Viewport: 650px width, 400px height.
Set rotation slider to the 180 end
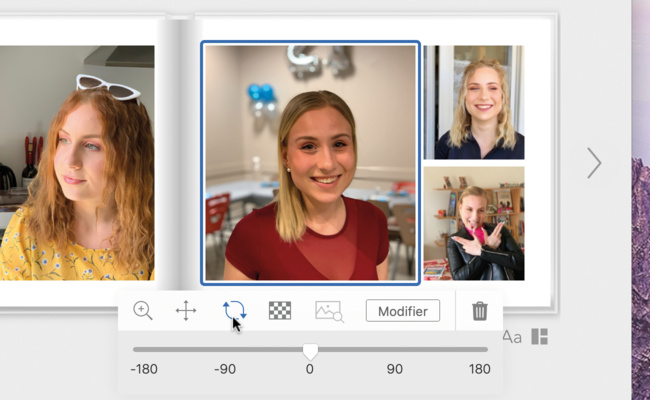(x=487, y=350)
